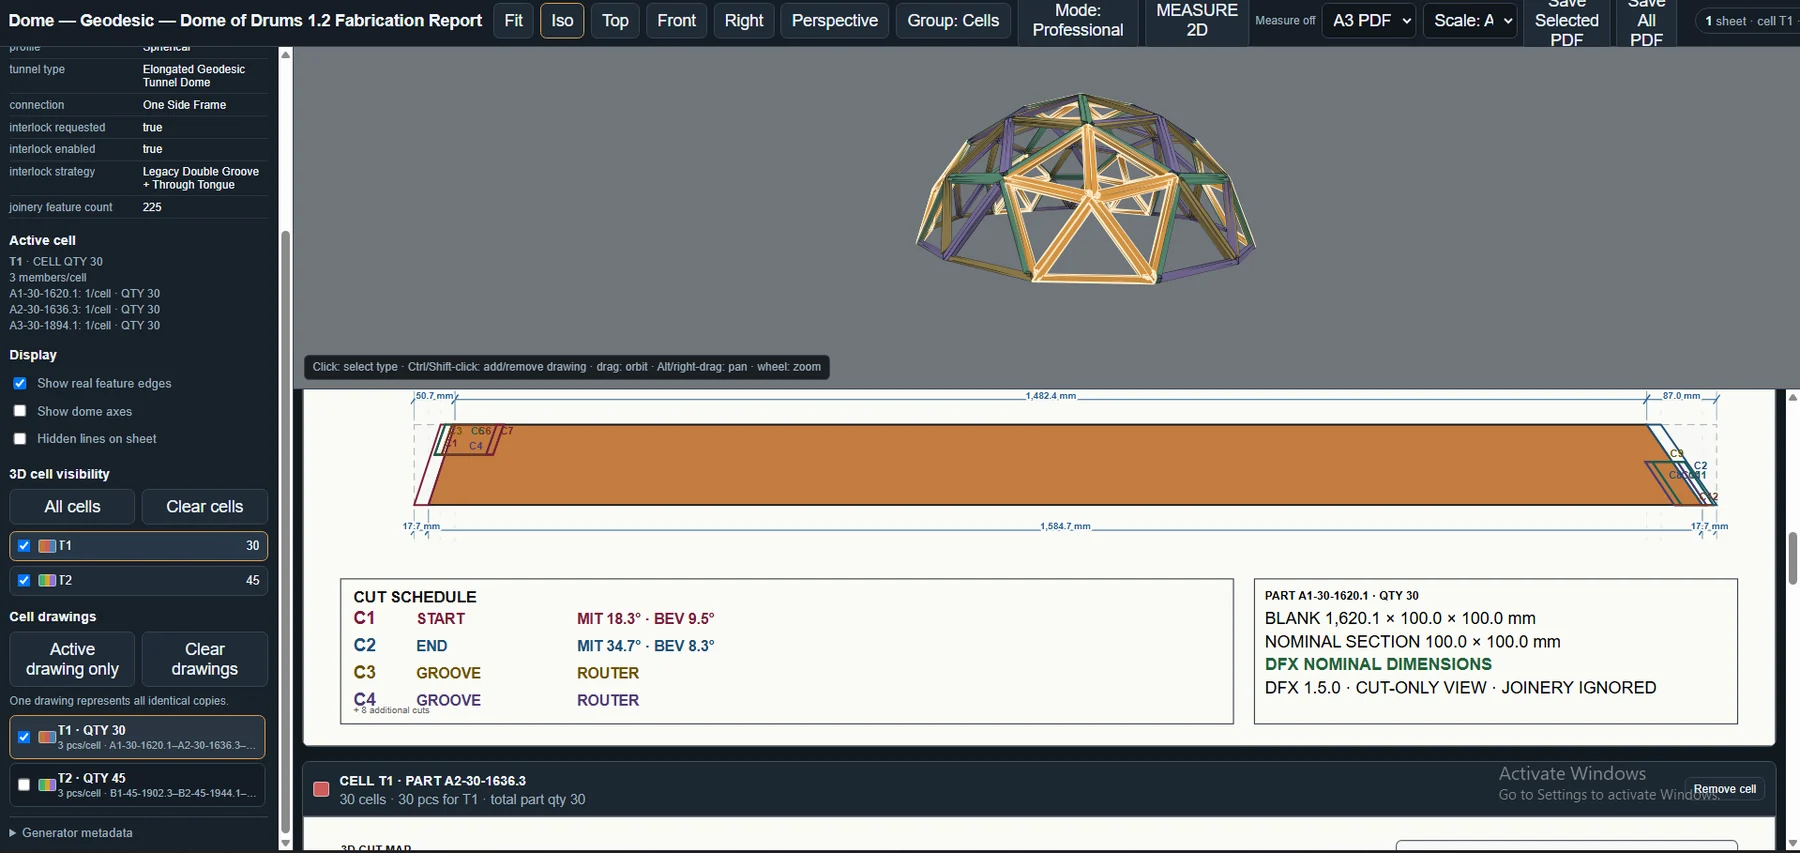This screenshot has width=1800, height=853.
Task: Enable Show dome axes checkbox
Action: click(20, 411)
